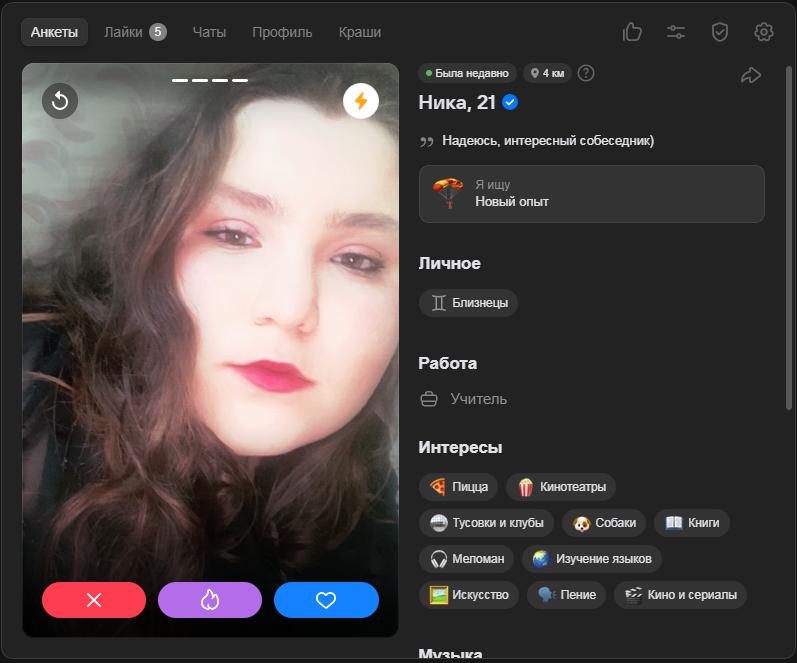This screenshot has width=797, height=663.
Task: Go to the Профиль tab
Action: (282, 32)
